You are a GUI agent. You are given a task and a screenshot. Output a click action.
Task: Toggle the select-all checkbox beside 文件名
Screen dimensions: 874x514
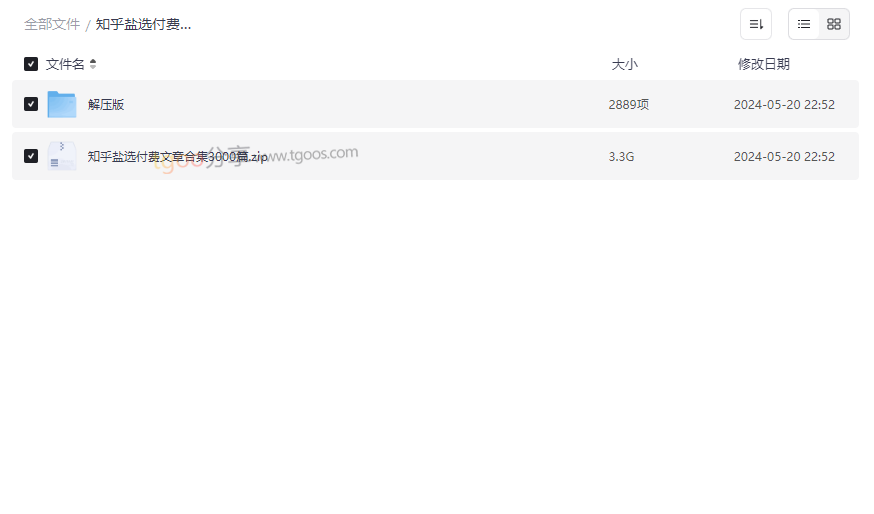[x=31, y=64]
